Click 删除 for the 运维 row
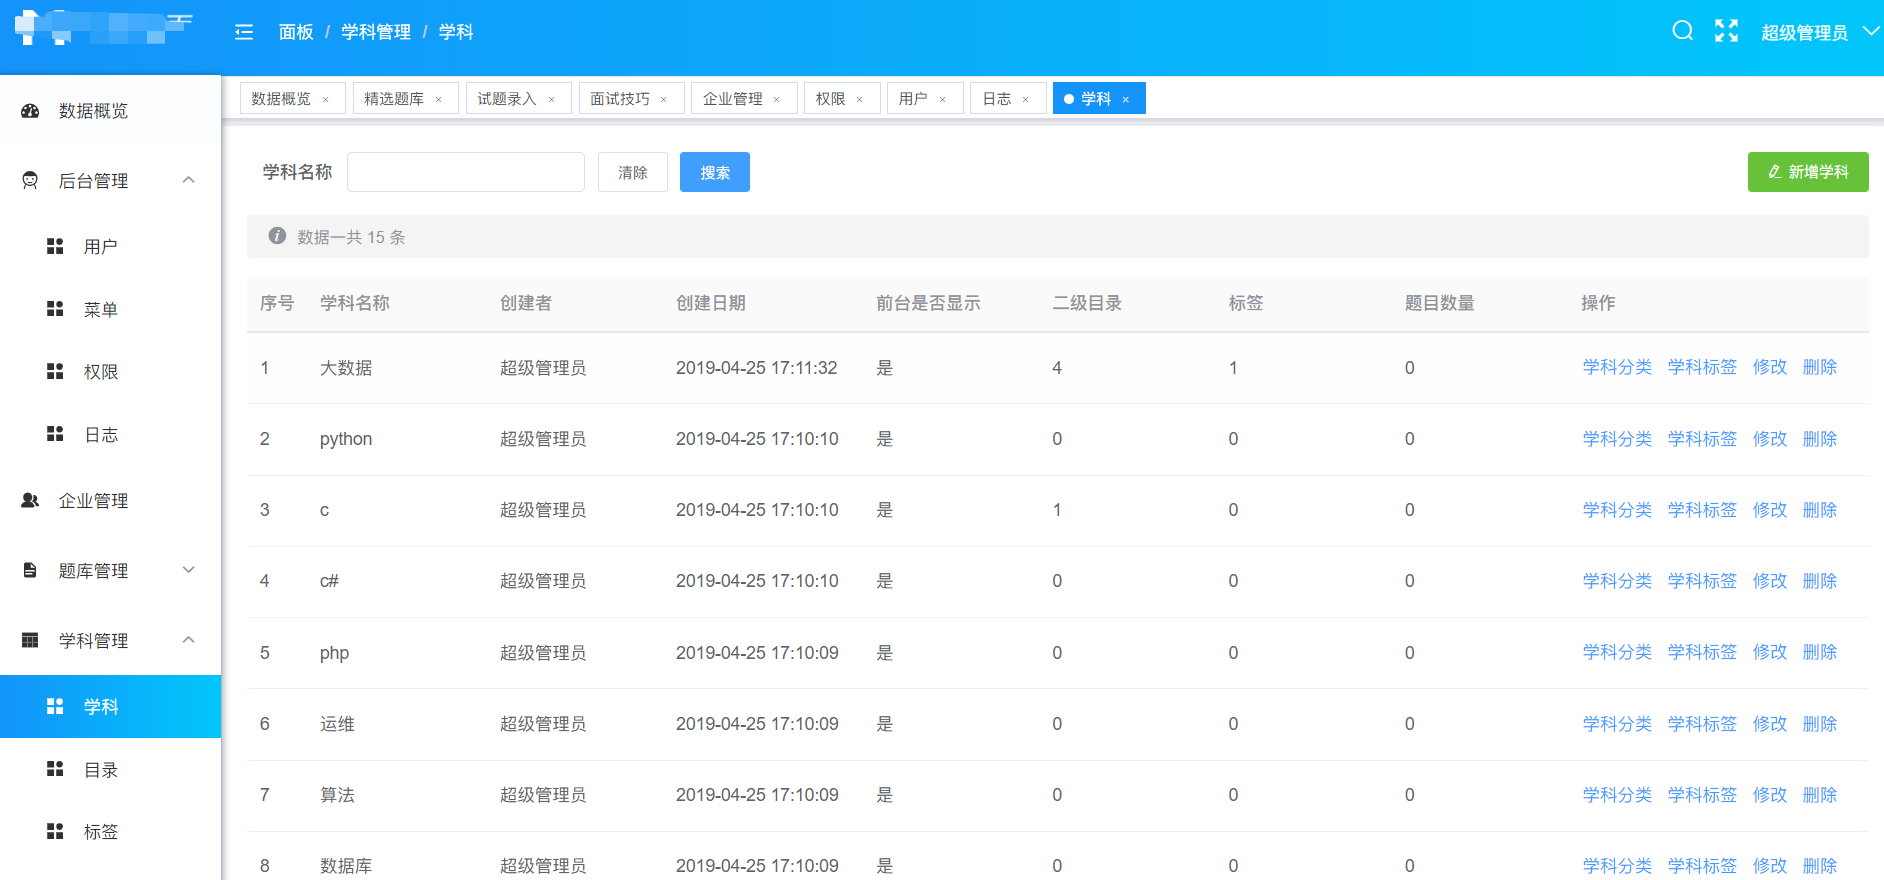Viewport: 1884px width, 880px height. (1820, 724)
